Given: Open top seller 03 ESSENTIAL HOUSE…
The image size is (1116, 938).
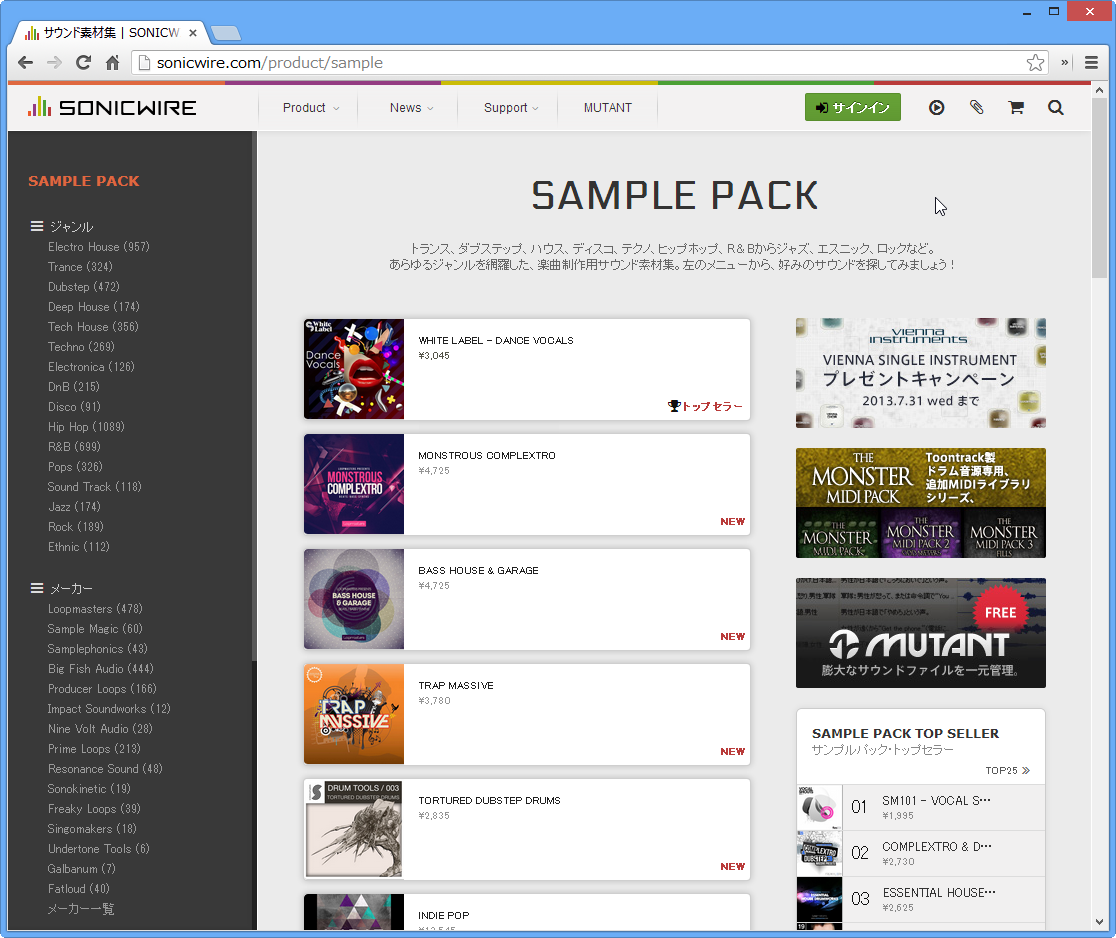Looking at the screenshot, I should pos(921,900).
